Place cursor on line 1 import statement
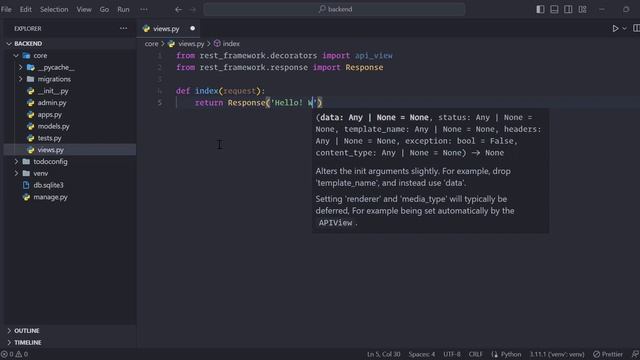640x360 pixels. [284, 56]
